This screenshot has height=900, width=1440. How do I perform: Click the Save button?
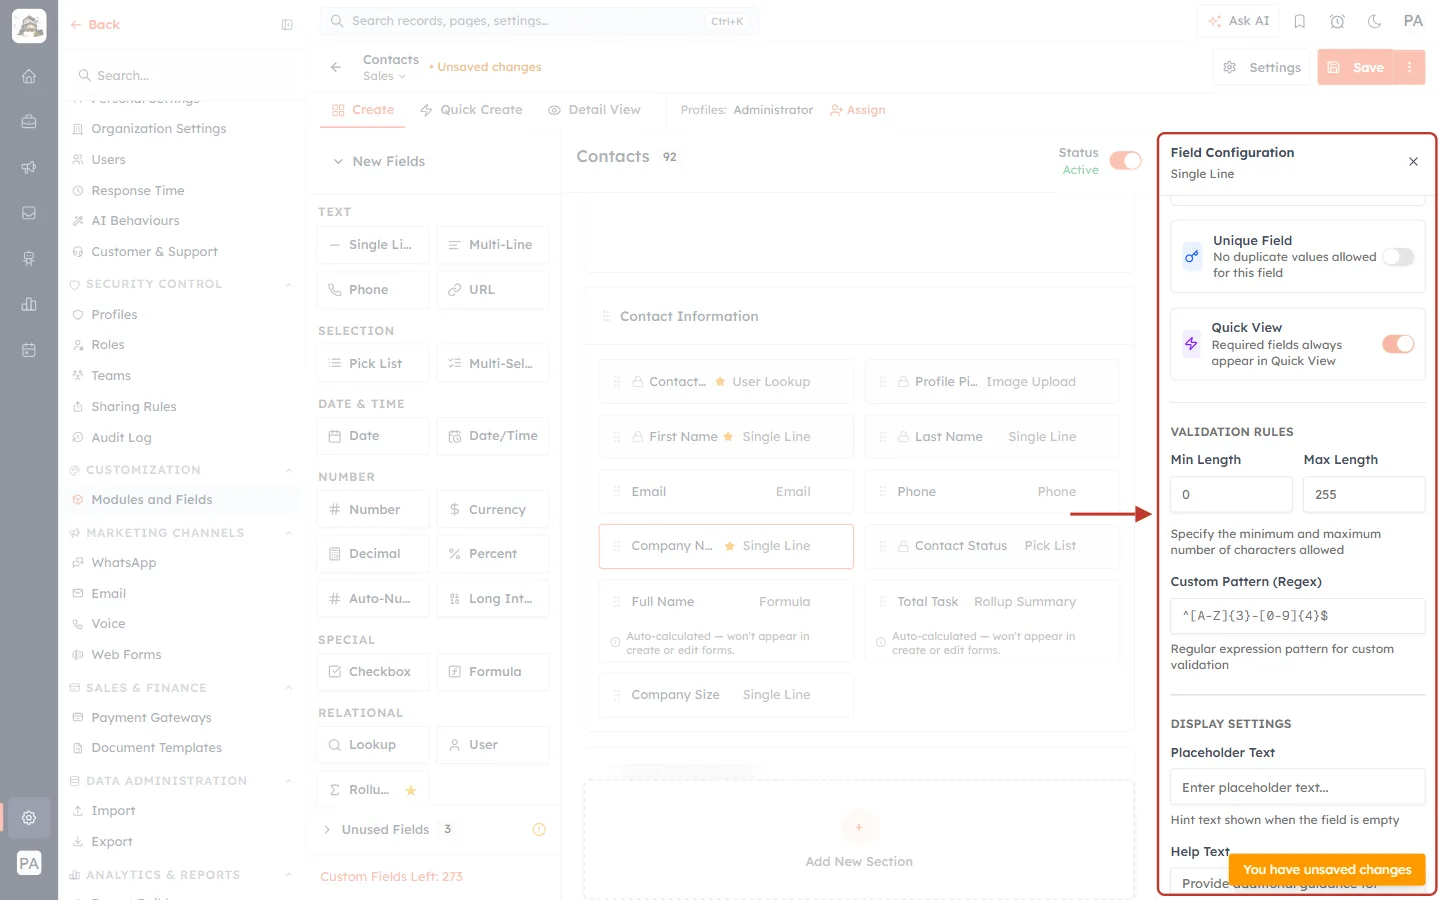(x=1356, y=67)
